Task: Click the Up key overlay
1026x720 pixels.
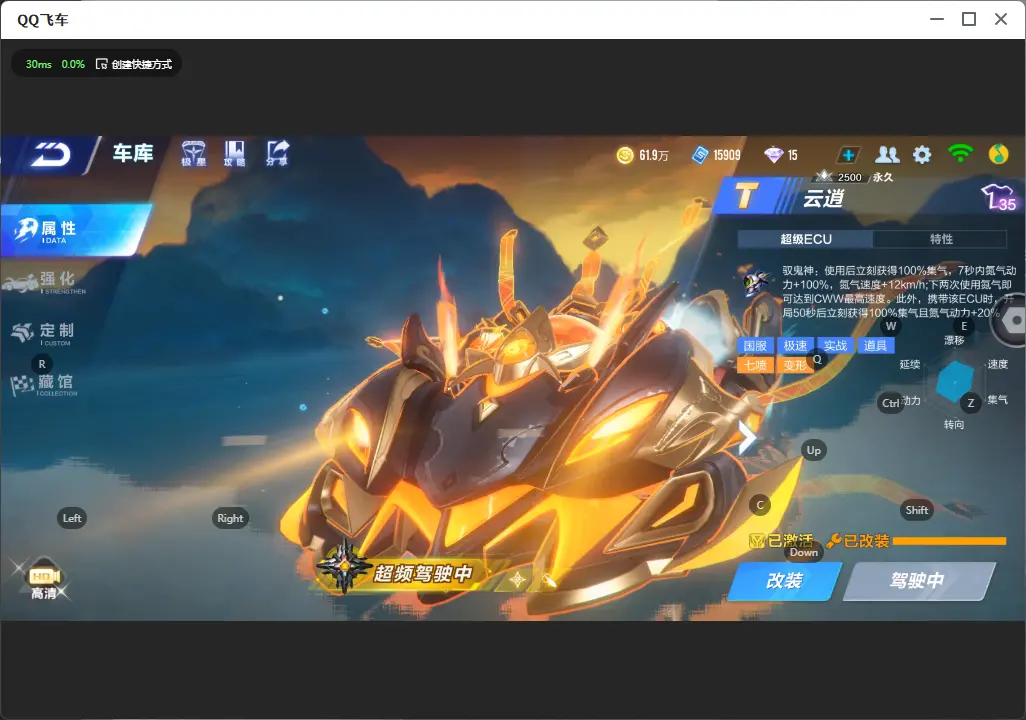Action: point(813,450)
